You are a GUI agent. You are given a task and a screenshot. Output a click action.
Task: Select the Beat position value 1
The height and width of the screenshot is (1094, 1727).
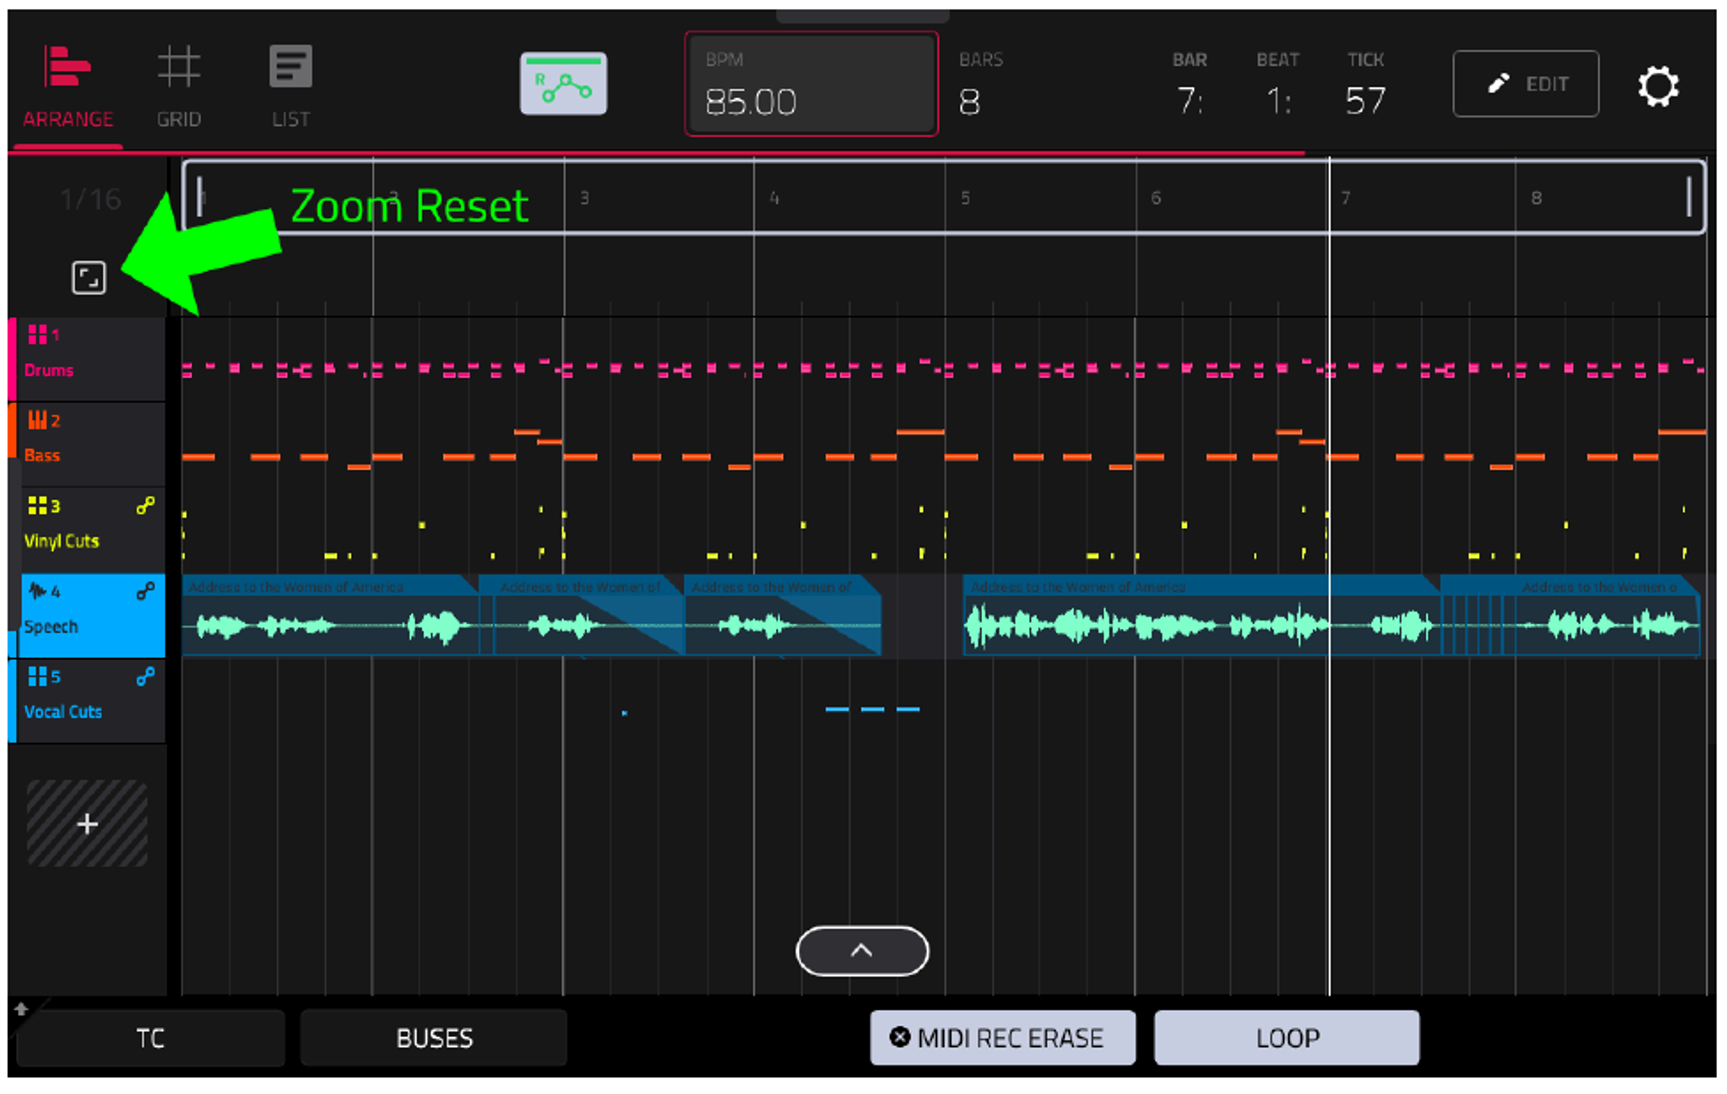pos(1278,101)
